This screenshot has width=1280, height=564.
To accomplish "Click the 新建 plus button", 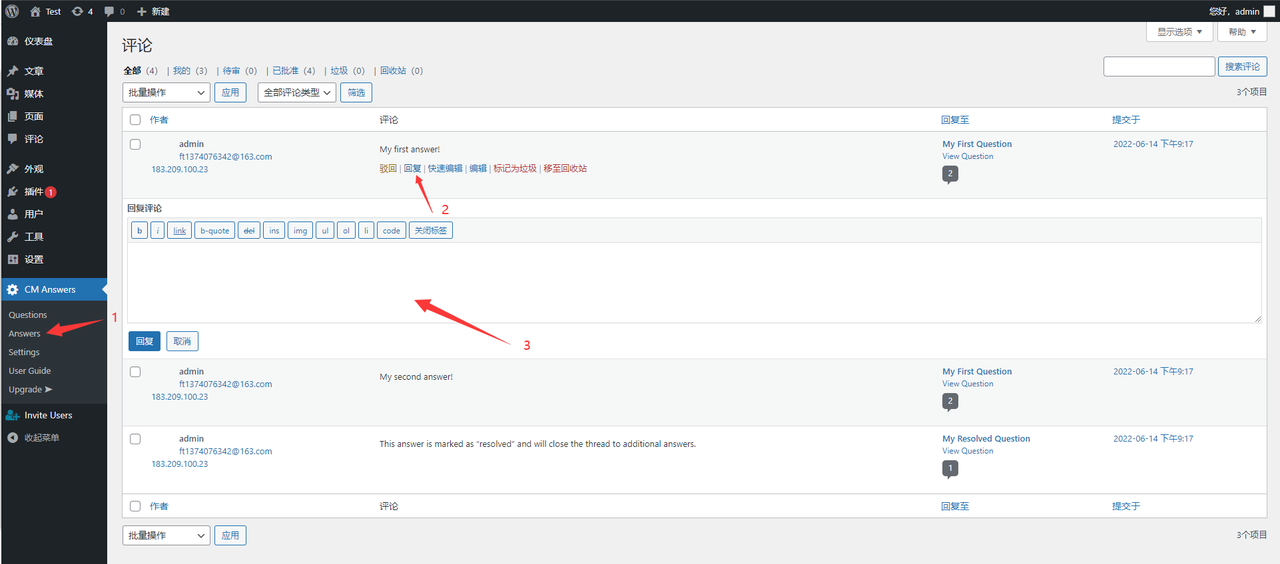I will (x=153, y=11).
